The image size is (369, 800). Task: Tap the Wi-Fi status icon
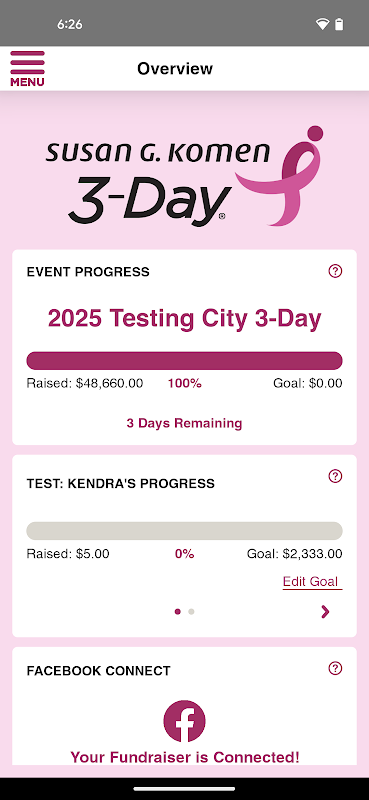pos(322,24)
